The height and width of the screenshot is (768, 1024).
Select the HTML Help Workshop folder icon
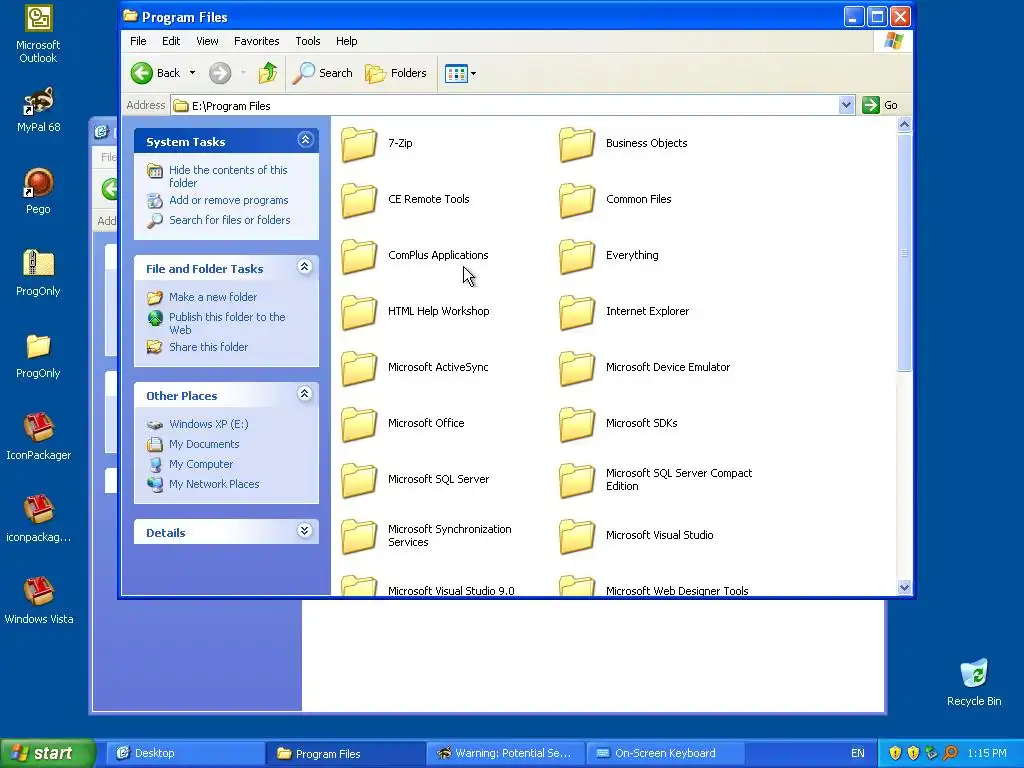(x=359, y=312)
